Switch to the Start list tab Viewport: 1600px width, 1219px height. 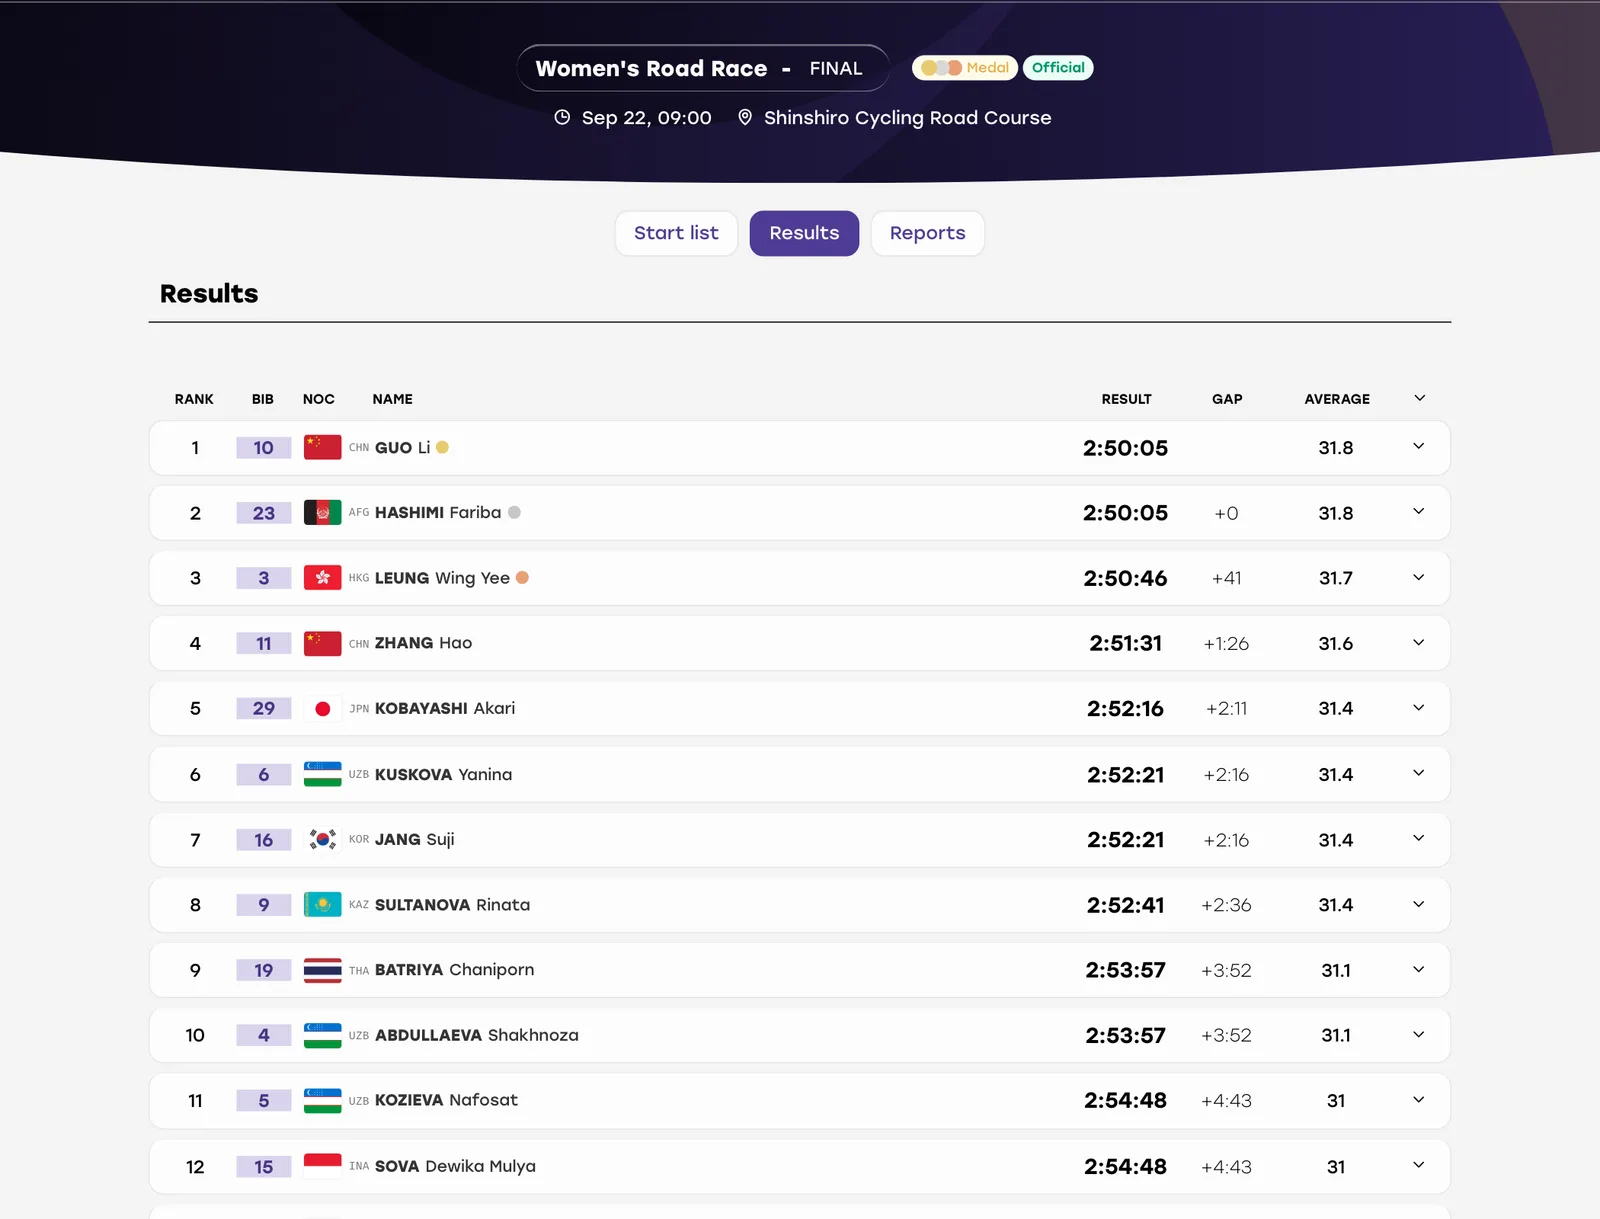tap(676, 233)
